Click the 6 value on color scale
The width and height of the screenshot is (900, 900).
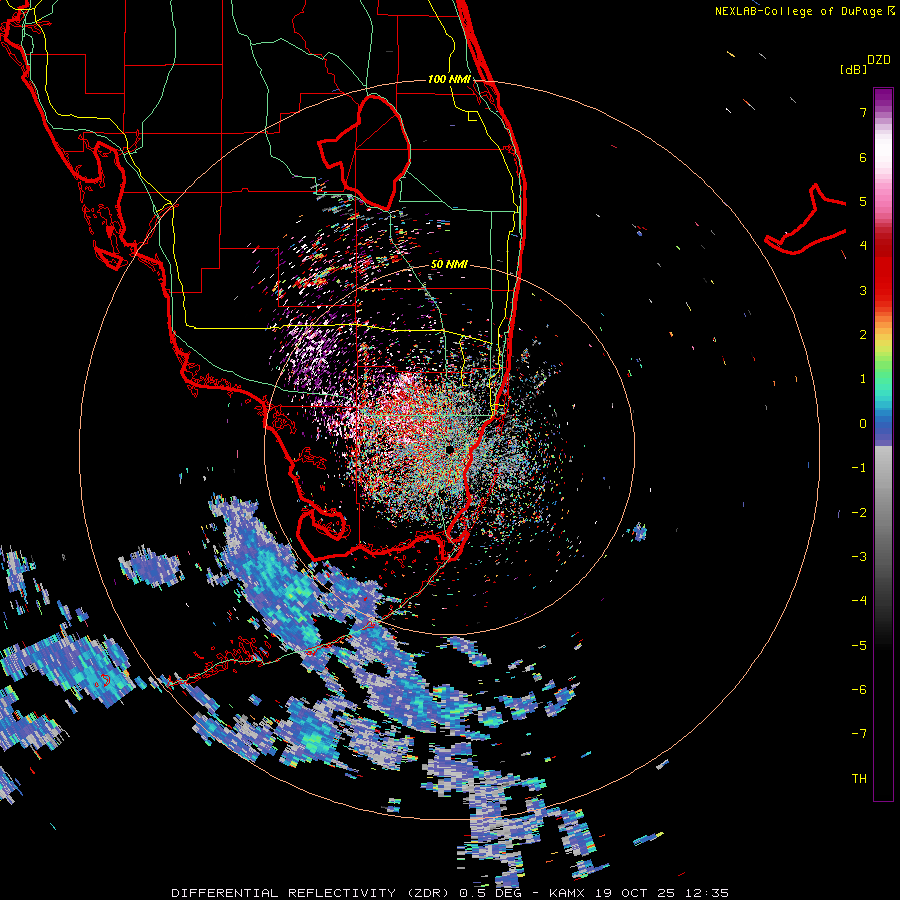pyautogui.click(x=863, y=157)
